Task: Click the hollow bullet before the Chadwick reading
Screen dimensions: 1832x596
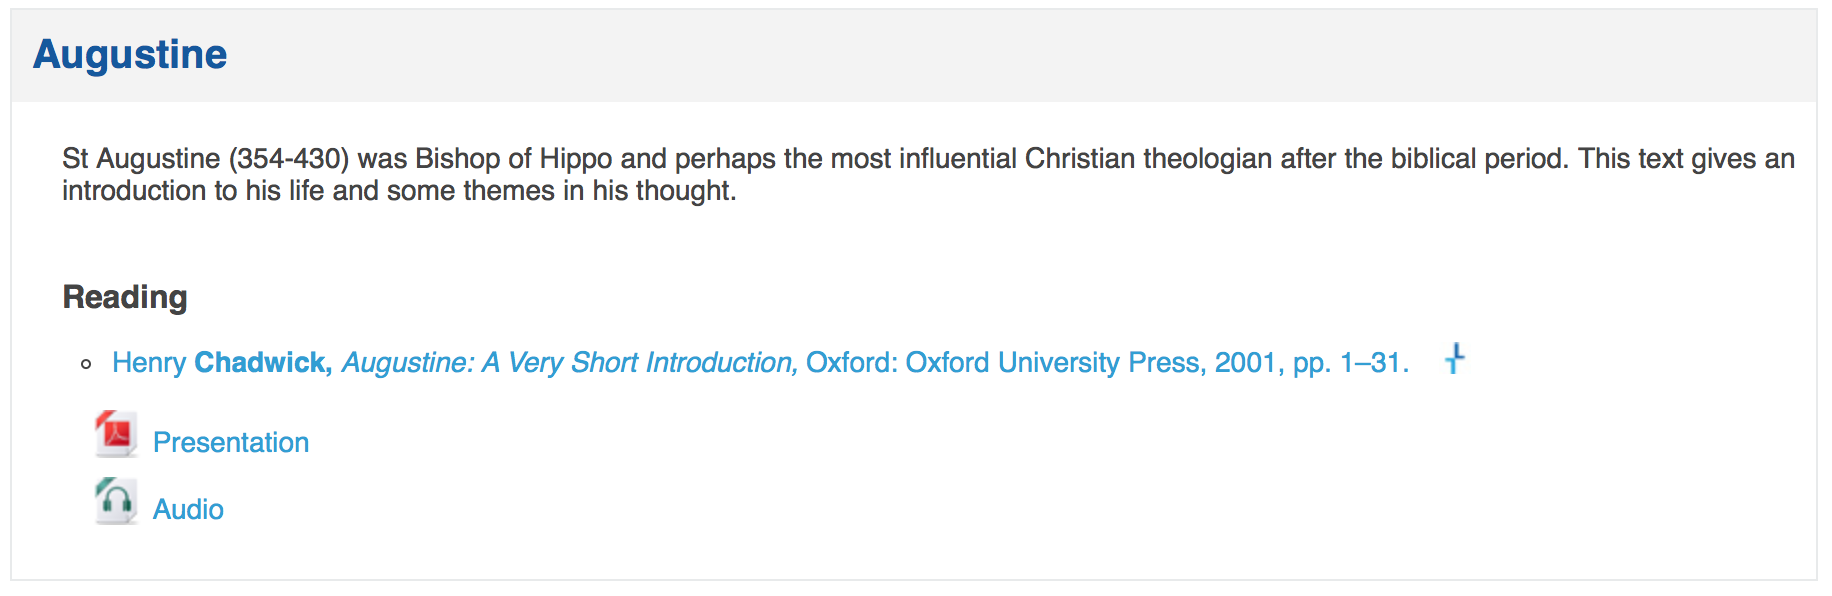Action: pyautogui.click(x=86, y=364)
